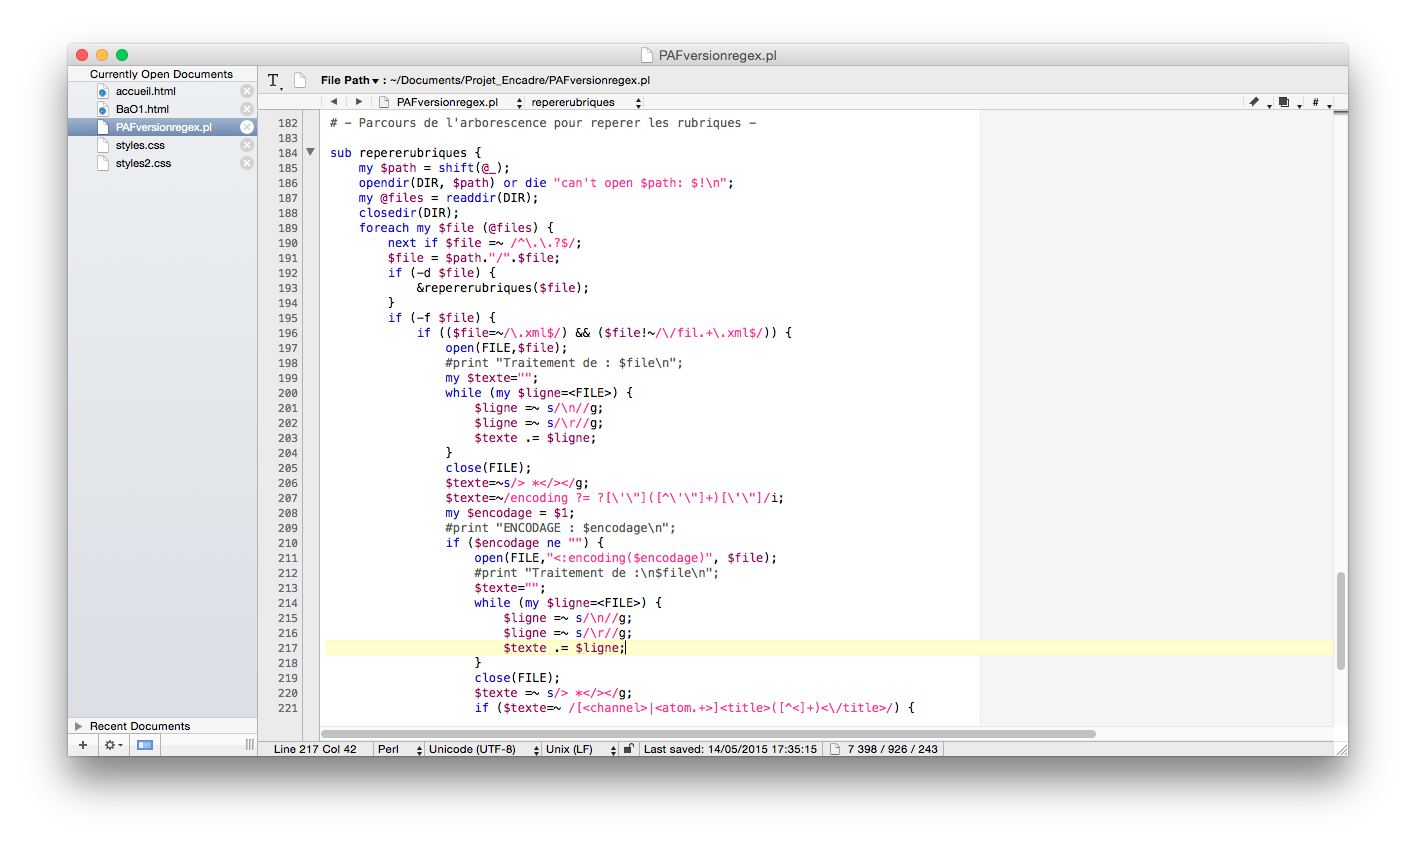Viewport: 1416px width, 848px height.
Task: Open the sidebar gear action menu
Action: 113,745
